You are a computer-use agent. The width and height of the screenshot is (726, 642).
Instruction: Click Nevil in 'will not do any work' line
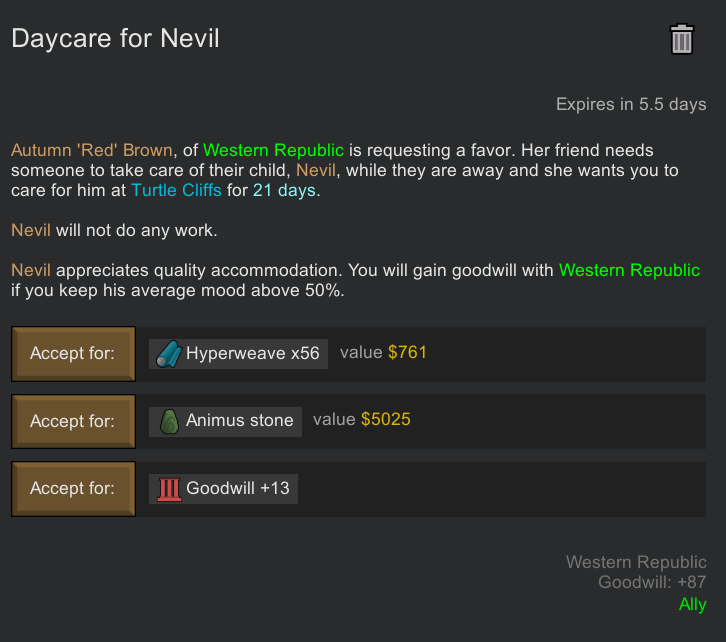coord(31,230)
